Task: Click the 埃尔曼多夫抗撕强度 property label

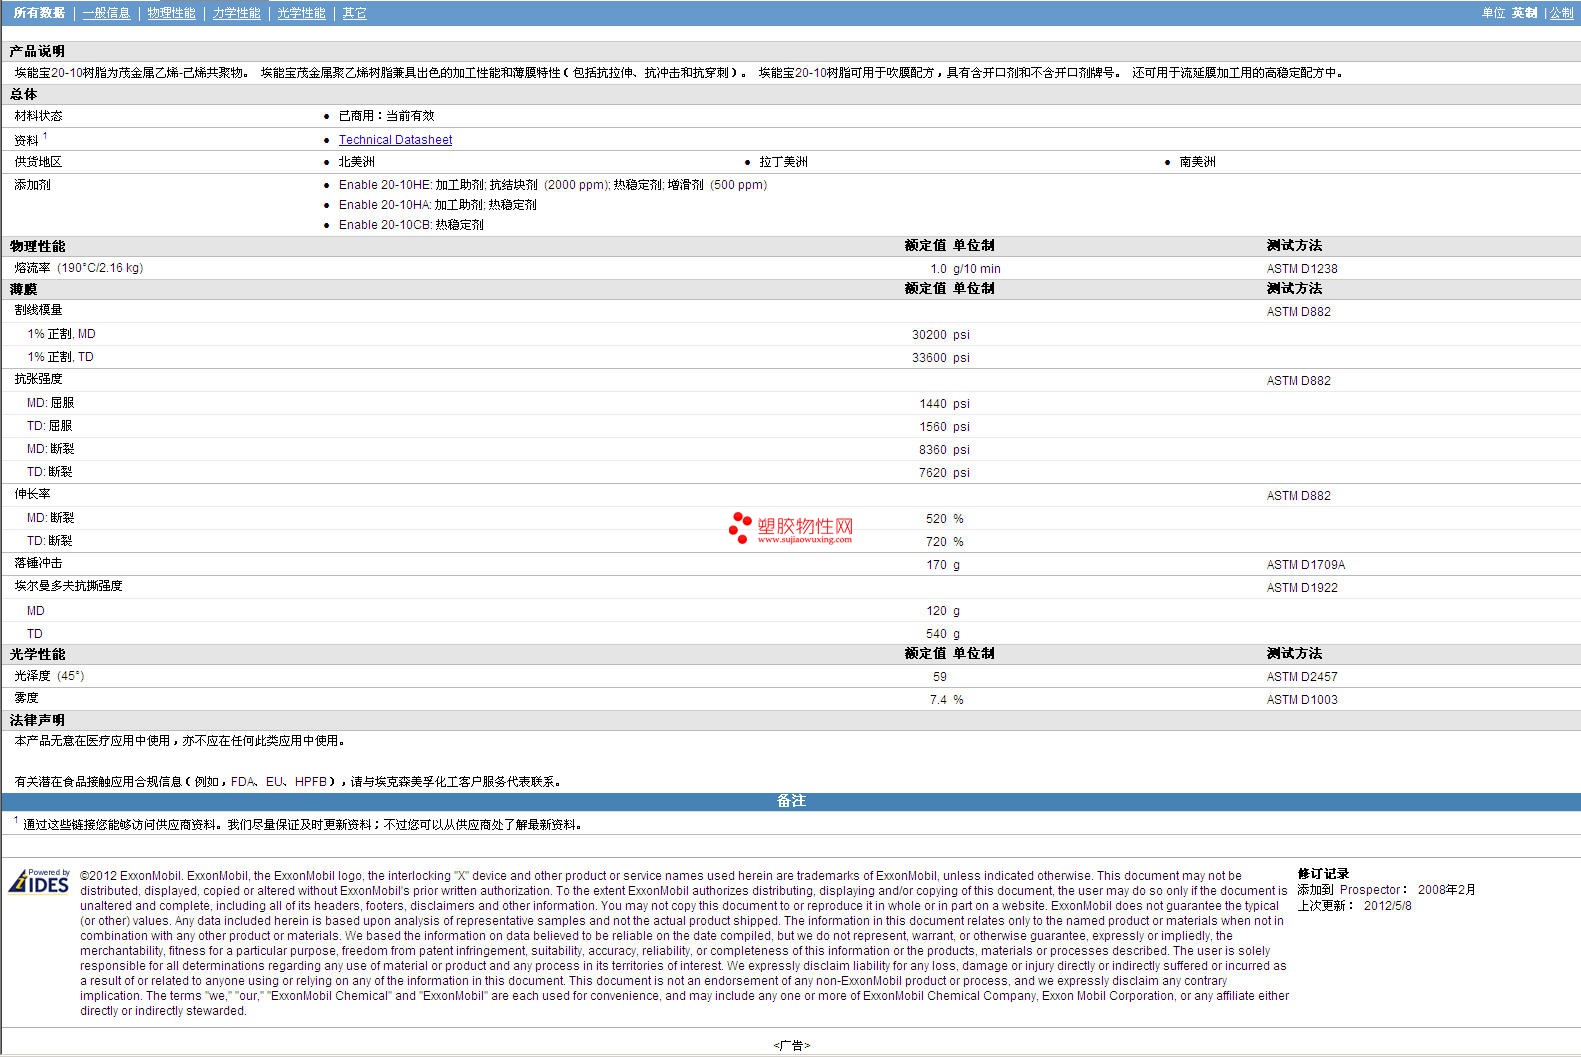Action: point(68,586)
